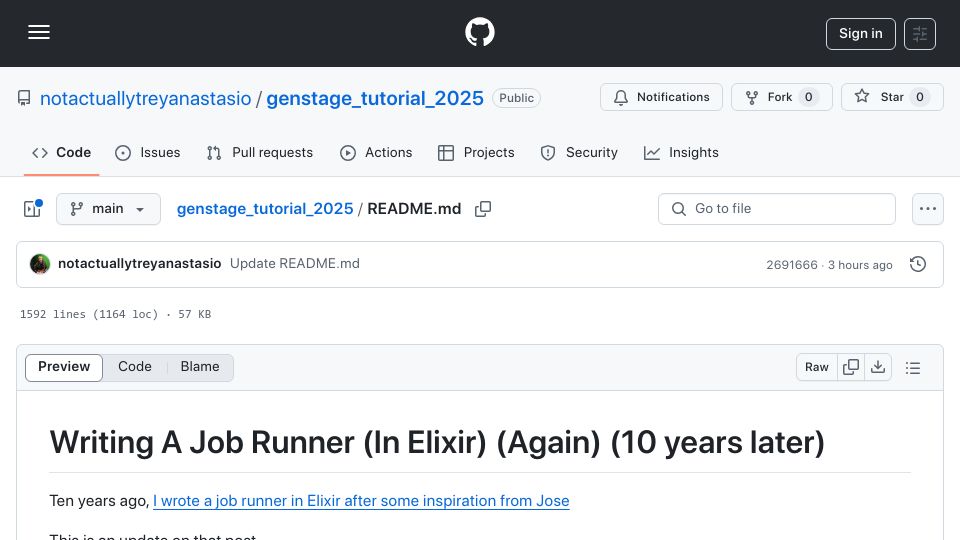Image resolution: width=960 pixels, height=540 pixels.
Task: Download the raw file
Action: coord(878,367)
